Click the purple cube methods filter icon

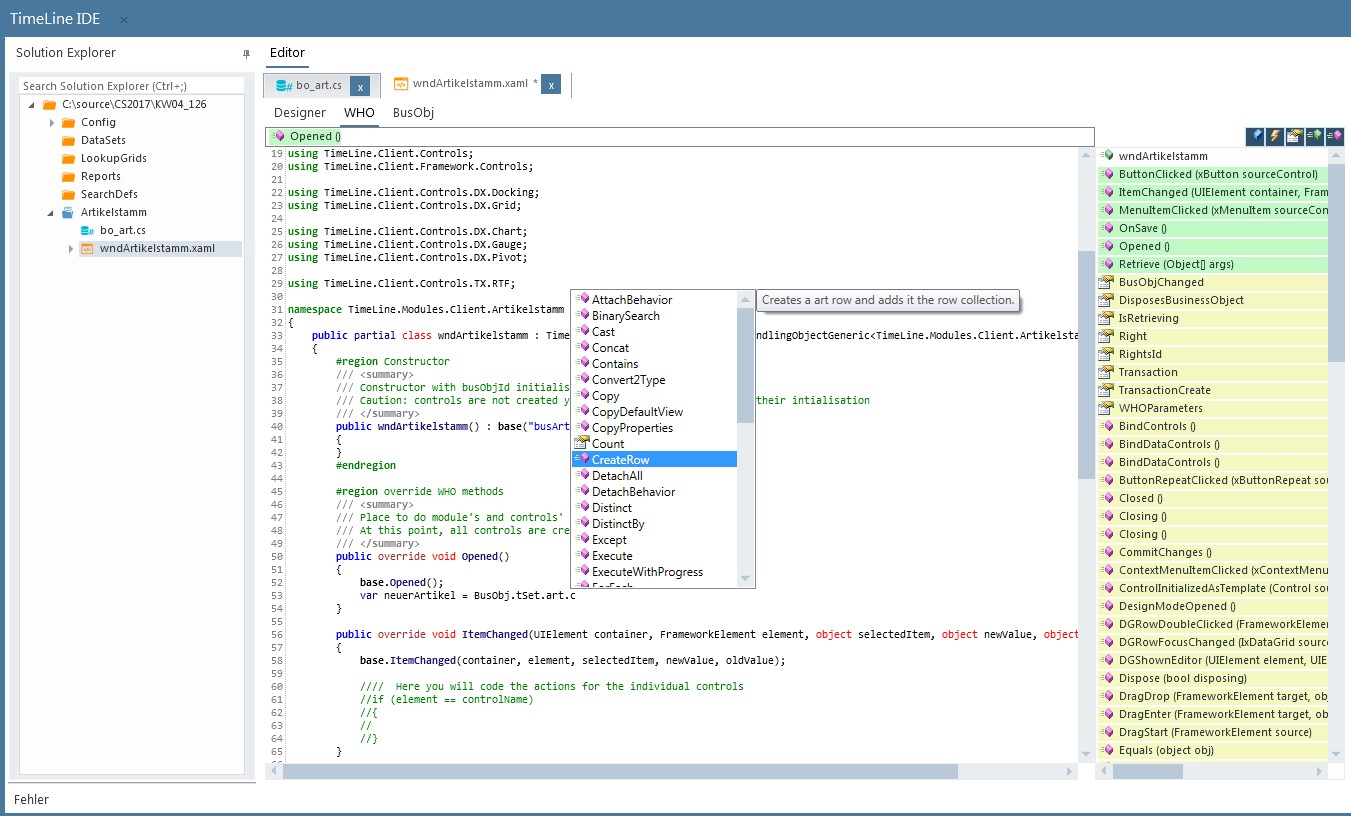[1335, 136]
